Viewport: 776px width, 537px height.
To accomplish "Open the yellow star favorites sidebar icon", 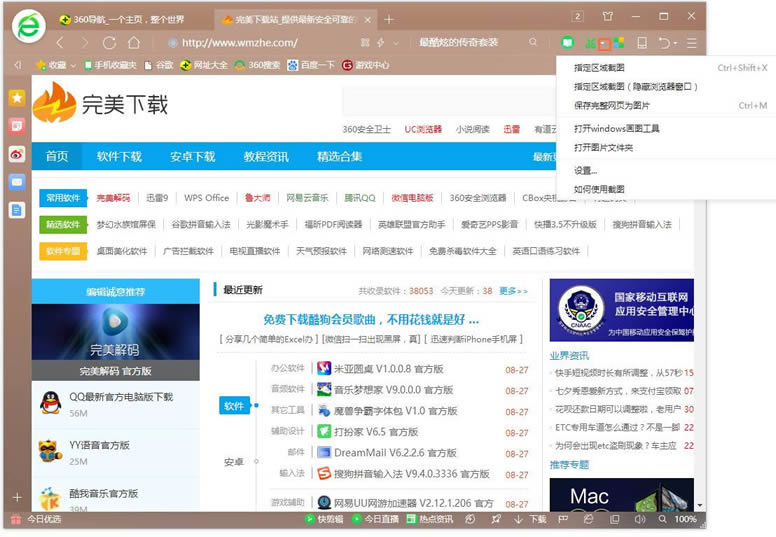I will coord(17,98).
